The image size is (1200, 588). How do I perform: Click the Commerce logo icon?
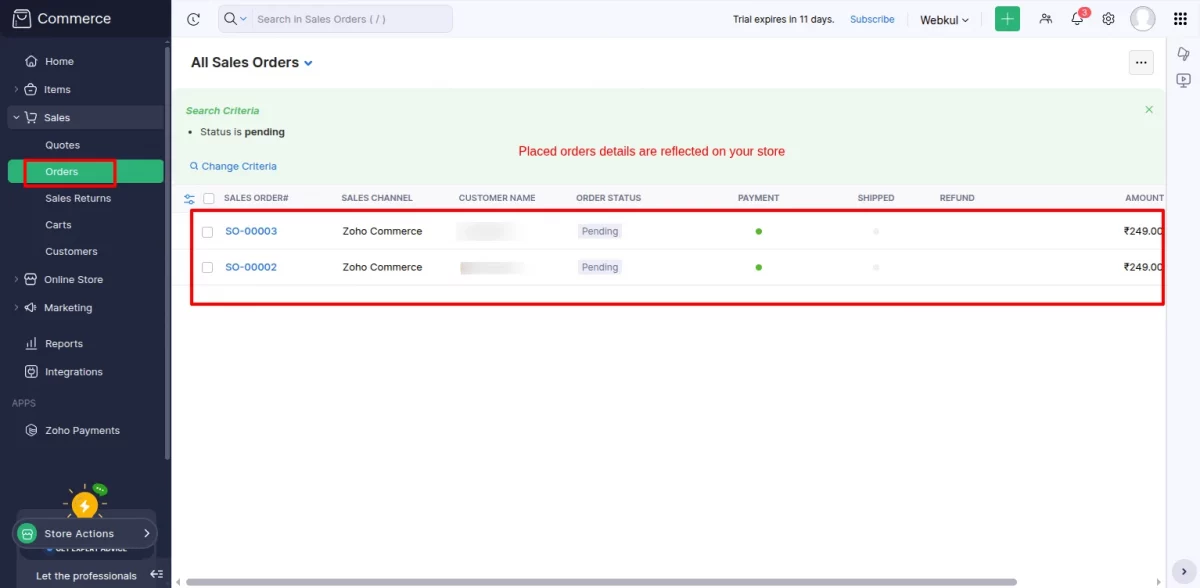pyautogui.click(x=21, y=18)
